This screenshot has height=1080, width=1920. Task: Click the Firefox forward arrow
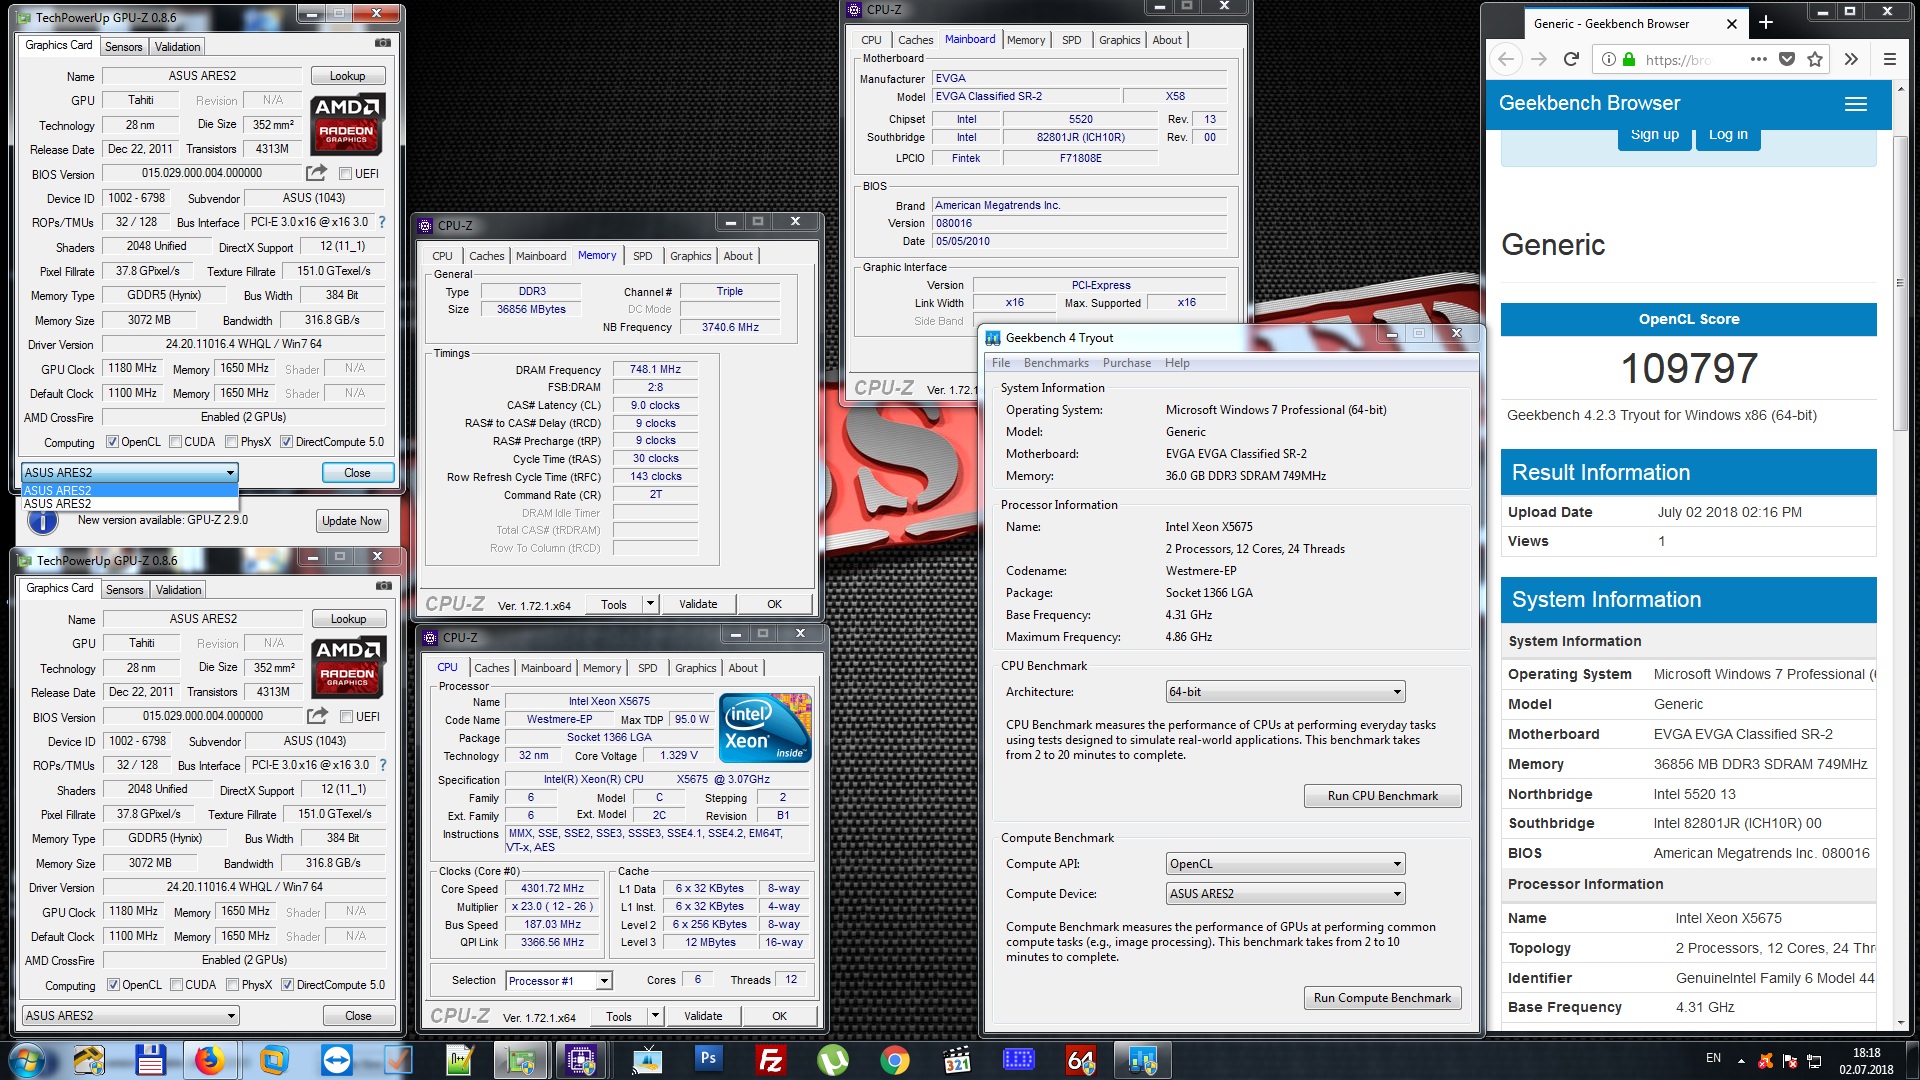pos(1539,59)
